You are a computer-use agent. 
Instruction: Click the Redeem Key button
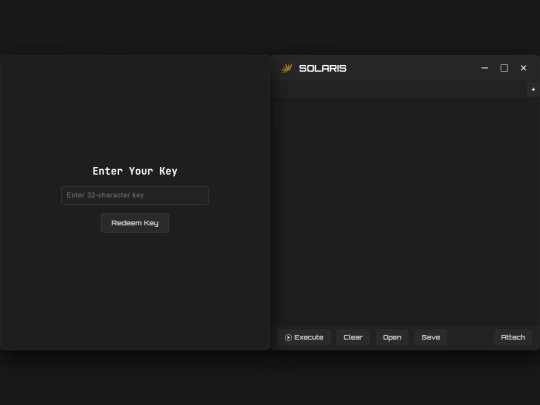click(x=135, y=223)
